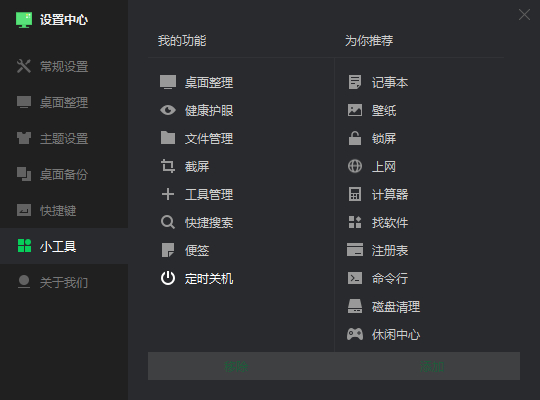The image size is (540, 400).
Task: Click the 健康护眼 eye icon
Action: (168, 110)
